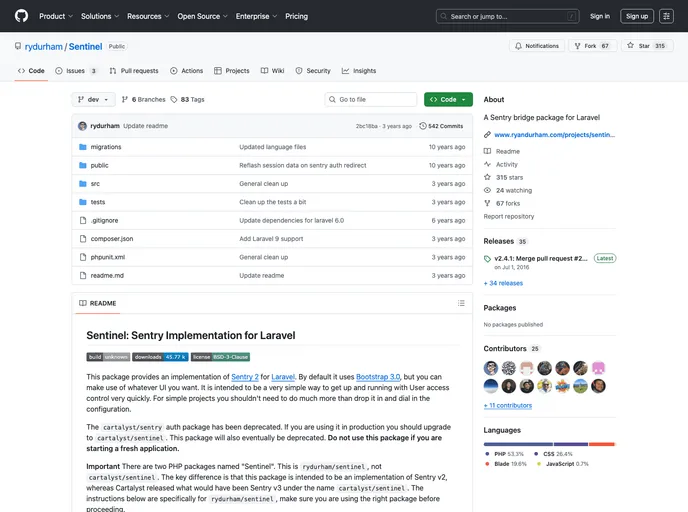Visit the Pricing page
This screenshot has height=512, width=688.
(x=296, y=16)
